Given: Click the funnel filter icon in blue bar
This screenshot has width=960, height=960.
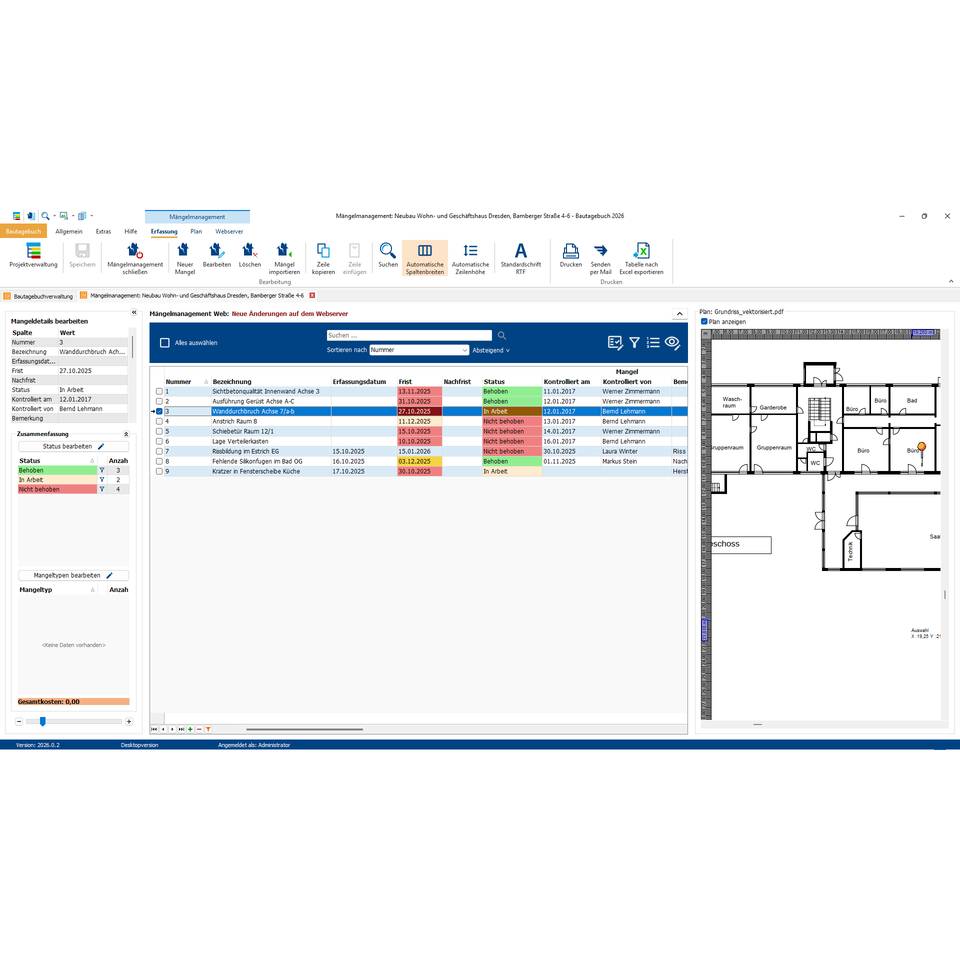Looking at the screenshot, I should [x=634, y=343].
